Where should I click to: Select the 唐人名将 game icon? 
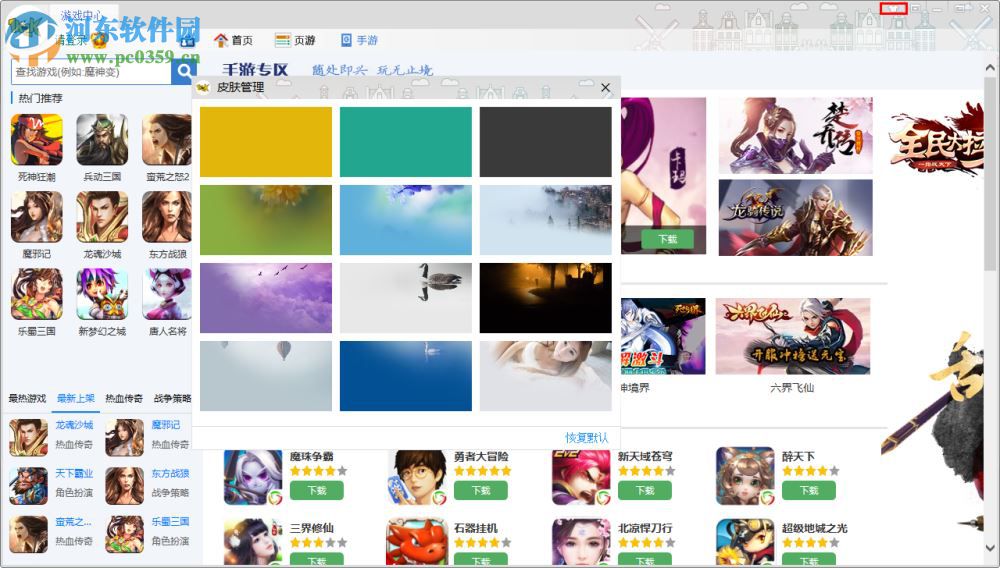(x=166, y=294)
